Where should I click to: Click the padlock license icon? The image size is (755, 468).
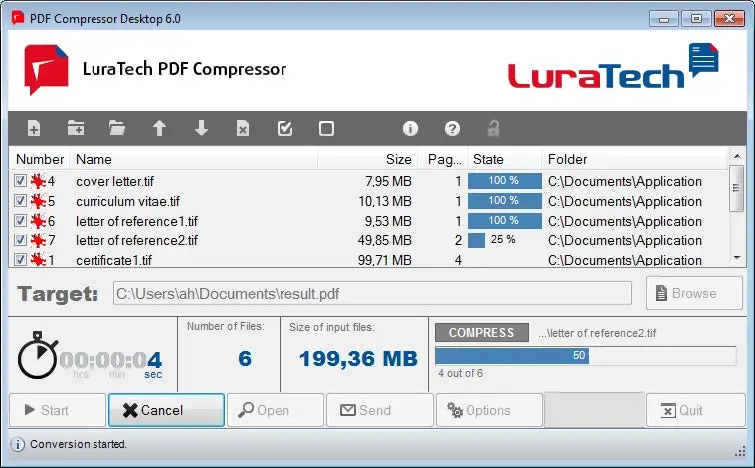tap(493, 129)
